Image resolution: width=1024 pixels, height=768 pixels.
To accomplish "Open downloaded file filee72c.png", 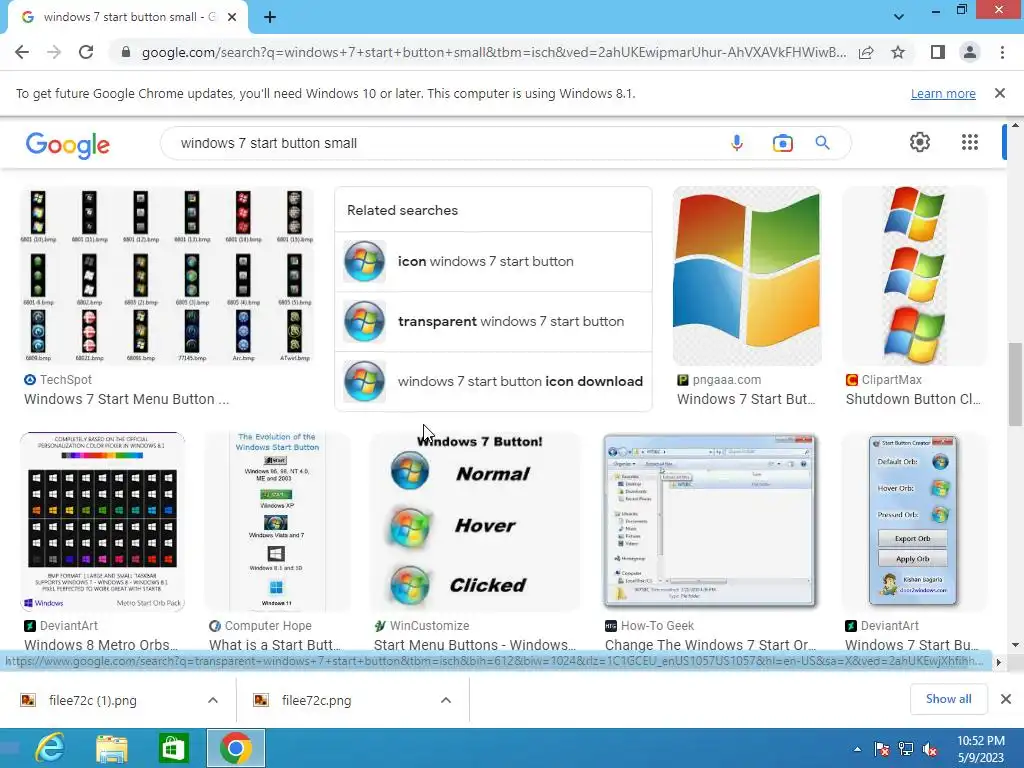I will [x=317, y=701].
